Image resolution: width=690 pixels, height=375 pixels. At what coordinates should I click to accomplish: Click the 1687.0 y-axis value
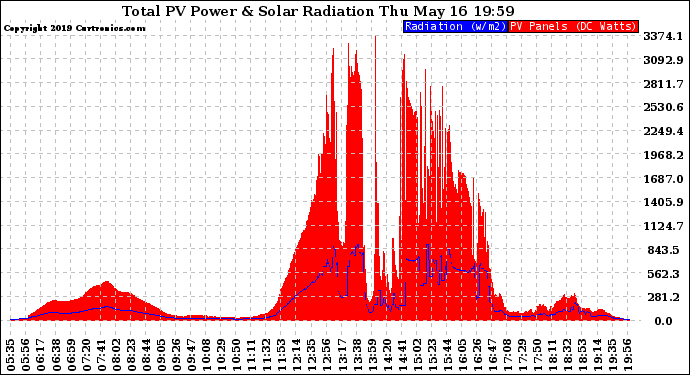coord(664,179)
